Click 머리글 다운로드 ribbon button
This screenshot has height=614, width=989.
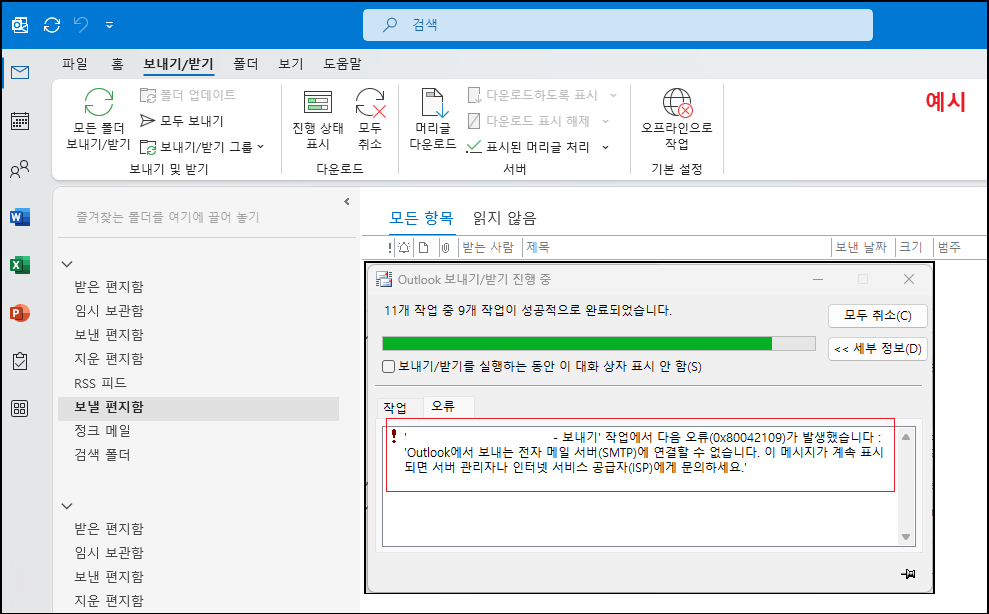433,119
